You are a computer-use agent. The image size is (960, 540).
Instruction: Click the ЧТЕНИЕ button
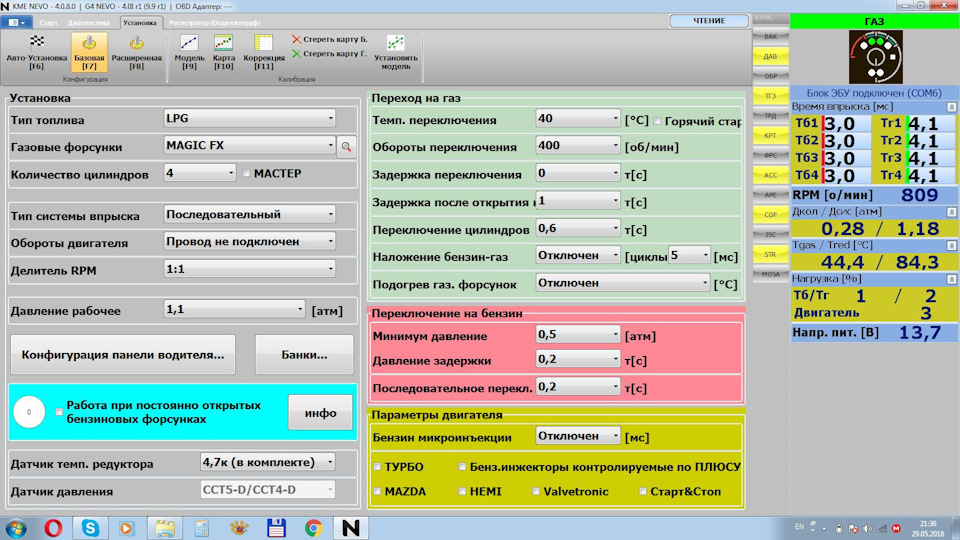click(x=709, y=21)
